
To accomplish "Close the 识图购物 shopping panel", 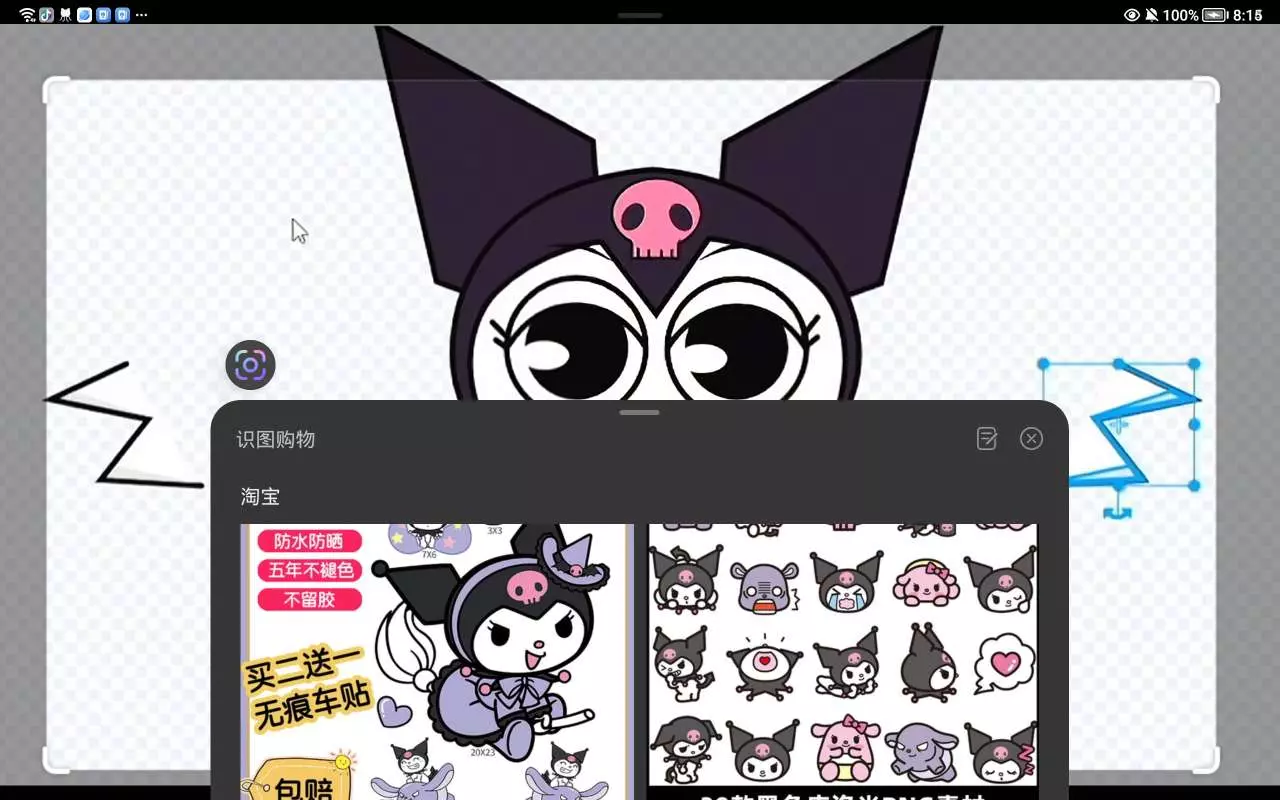I will click(x=1032, y=439).
